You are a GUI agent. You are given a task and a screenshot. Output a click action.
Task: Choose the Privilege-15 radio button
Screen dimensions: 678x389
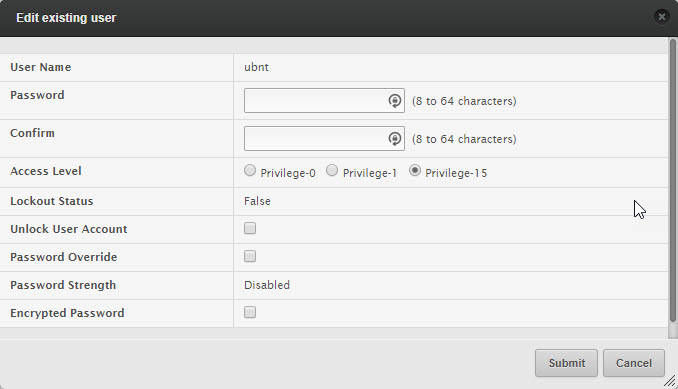[415, 171]
